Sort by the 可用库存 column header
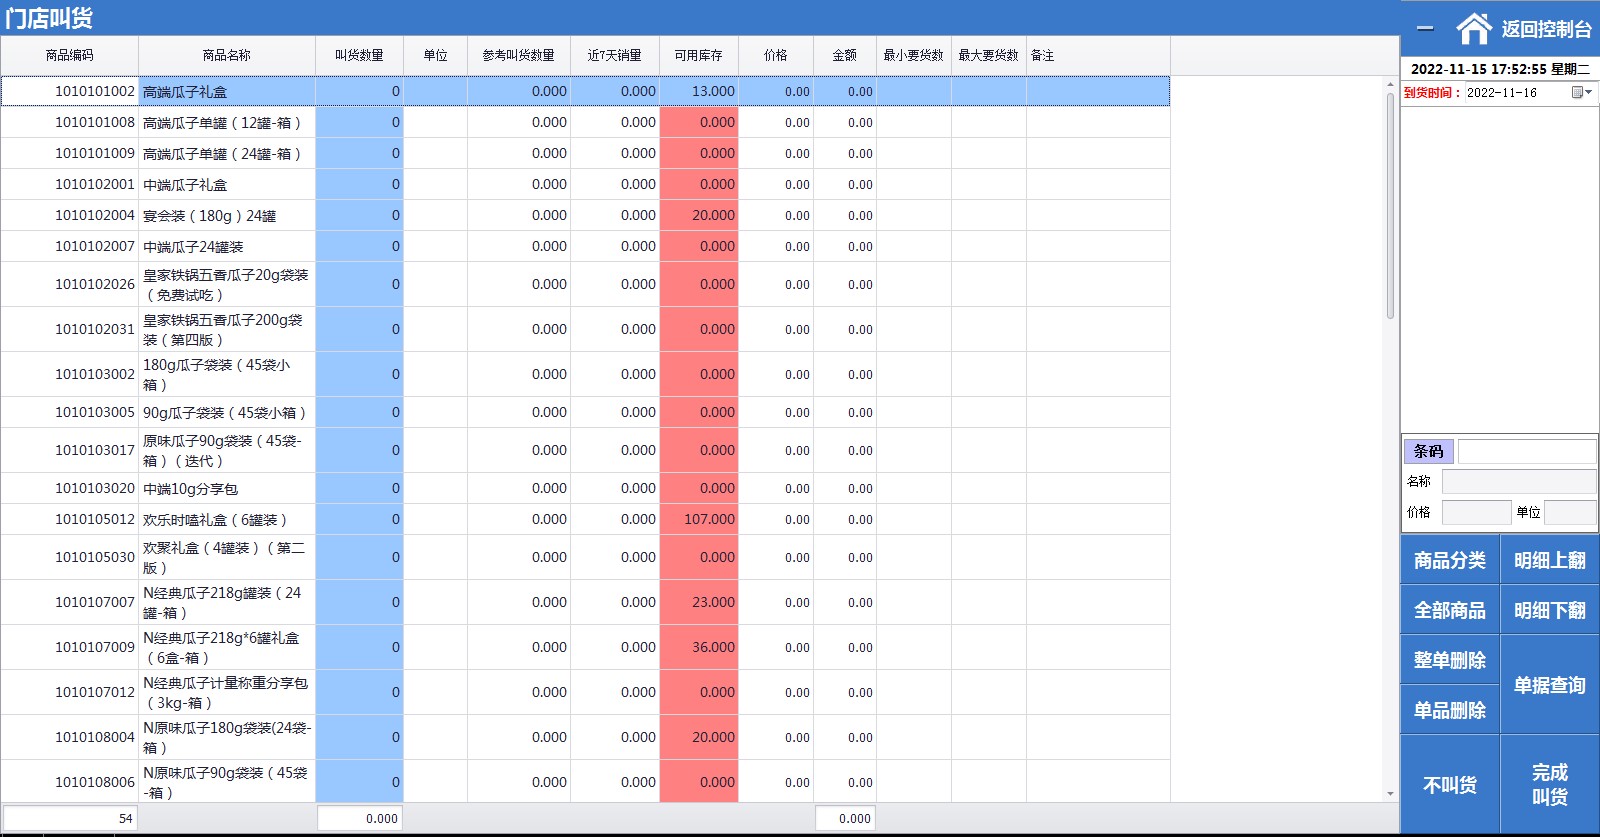The width and height of the screenshot is (1600, 837). click(698, 55)
